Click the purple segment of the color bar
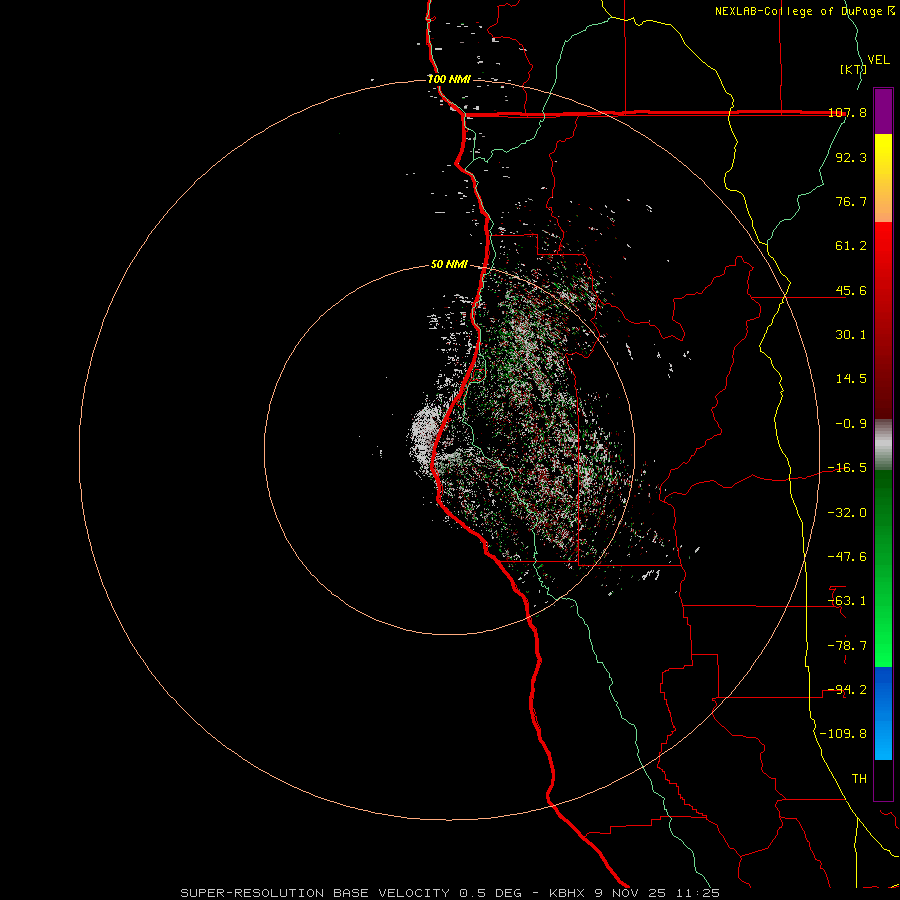 coord(883,111)
